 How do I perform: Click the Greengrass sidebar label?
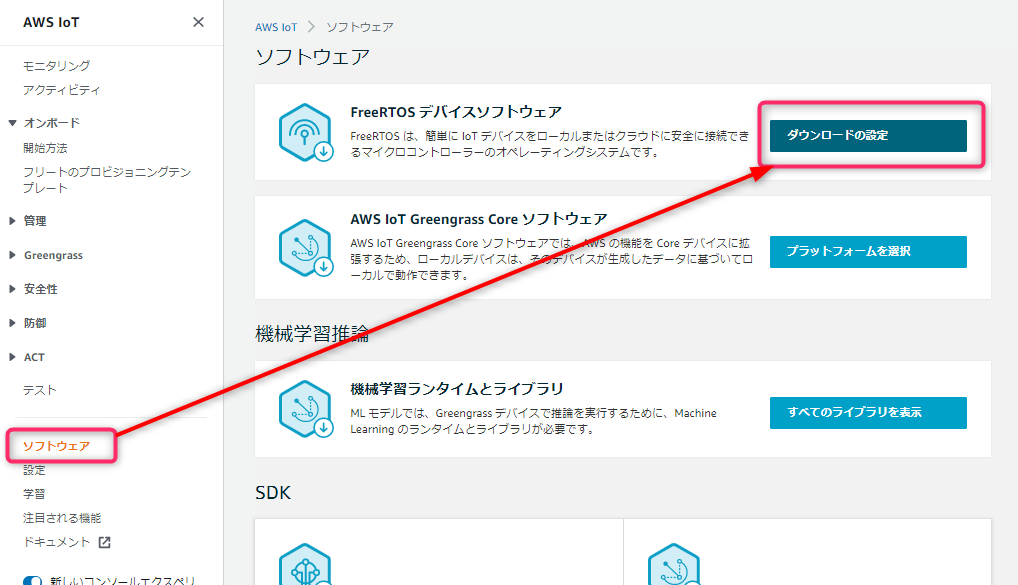[x=53, y=255]
